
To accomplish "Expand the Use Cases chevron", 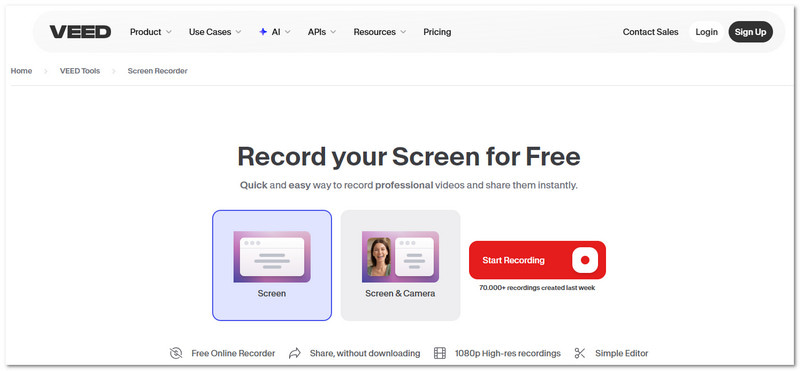I will point(238,32).
